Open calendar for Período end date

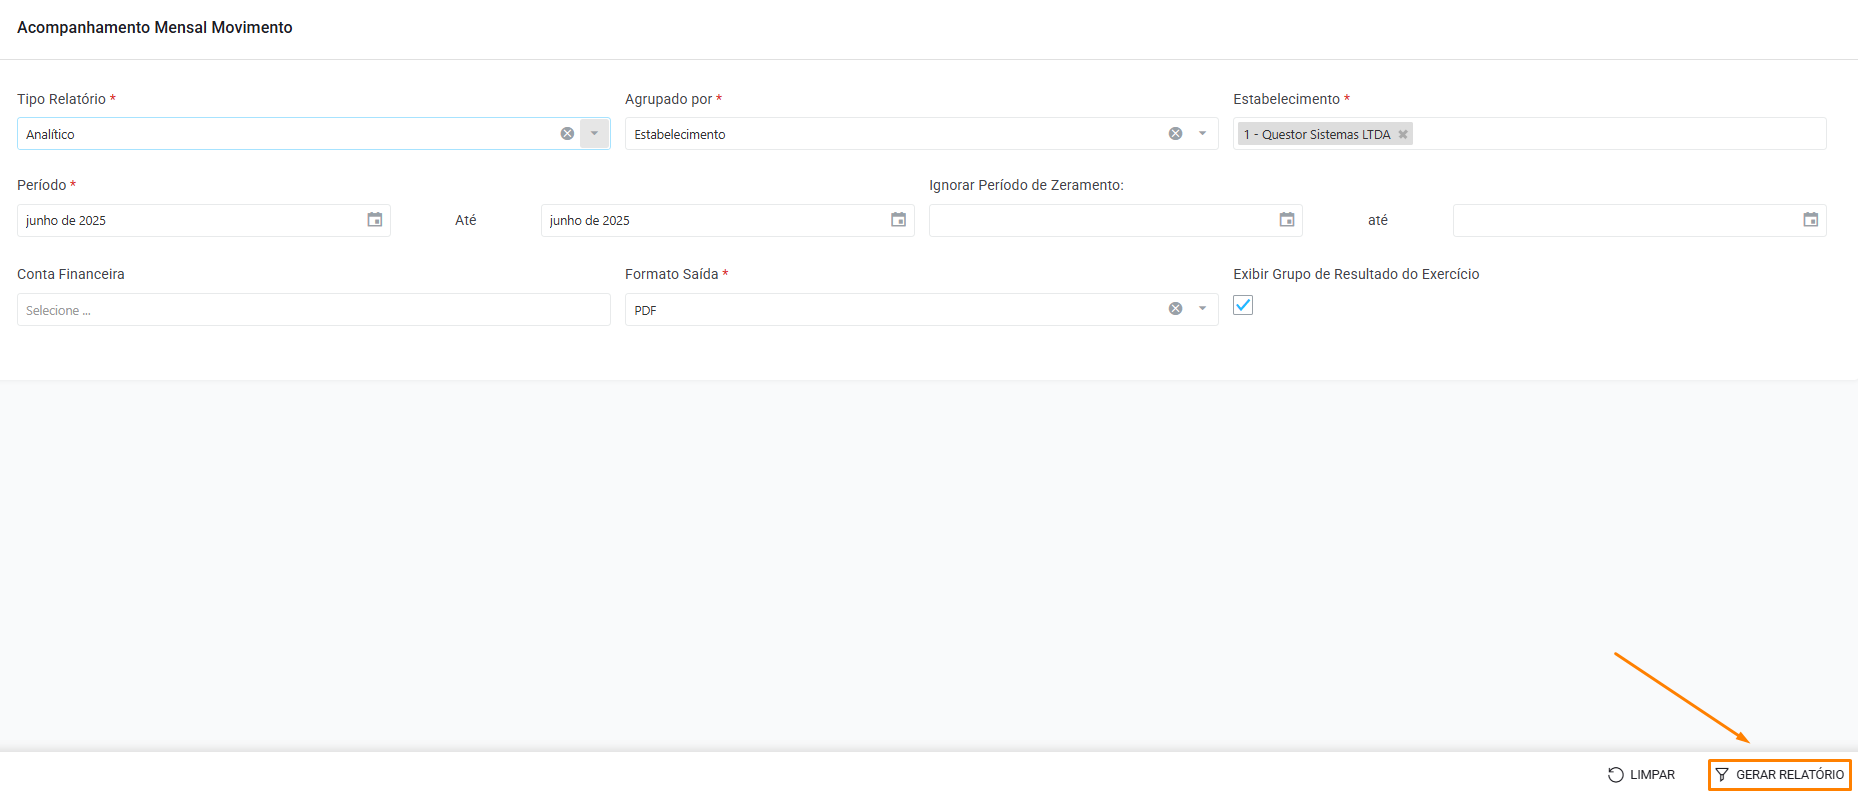coord(898,220)
